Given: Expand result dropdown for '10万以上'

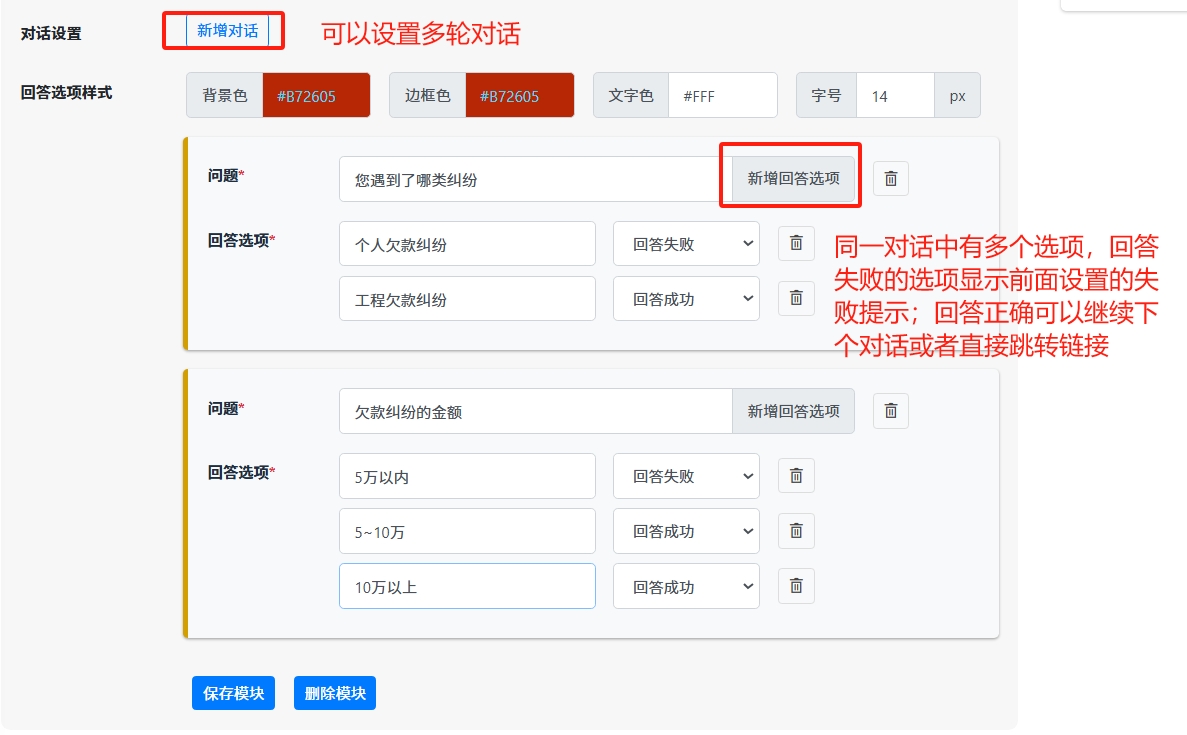Looking at the screenshot, I should (x=686, y=586).
